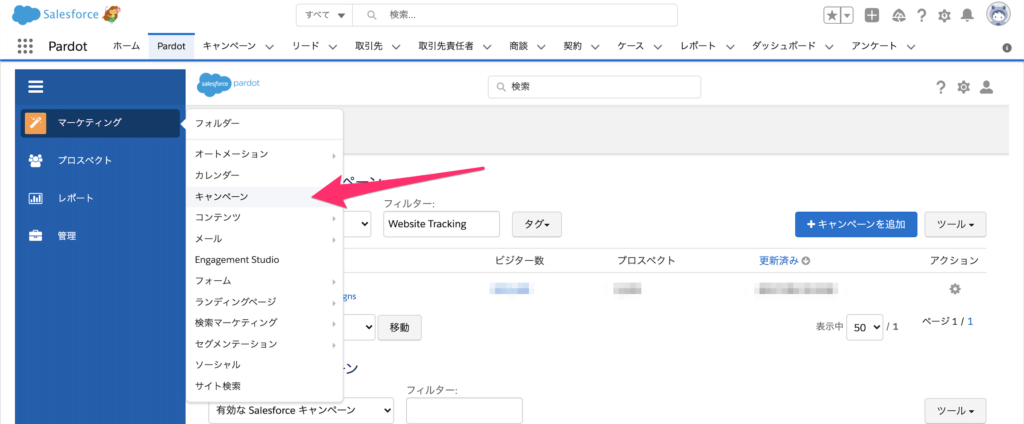Expand the 商談 nav tab chevron
The height and width of the screenshot is (424, 1024).
click(x=541, y=46)
